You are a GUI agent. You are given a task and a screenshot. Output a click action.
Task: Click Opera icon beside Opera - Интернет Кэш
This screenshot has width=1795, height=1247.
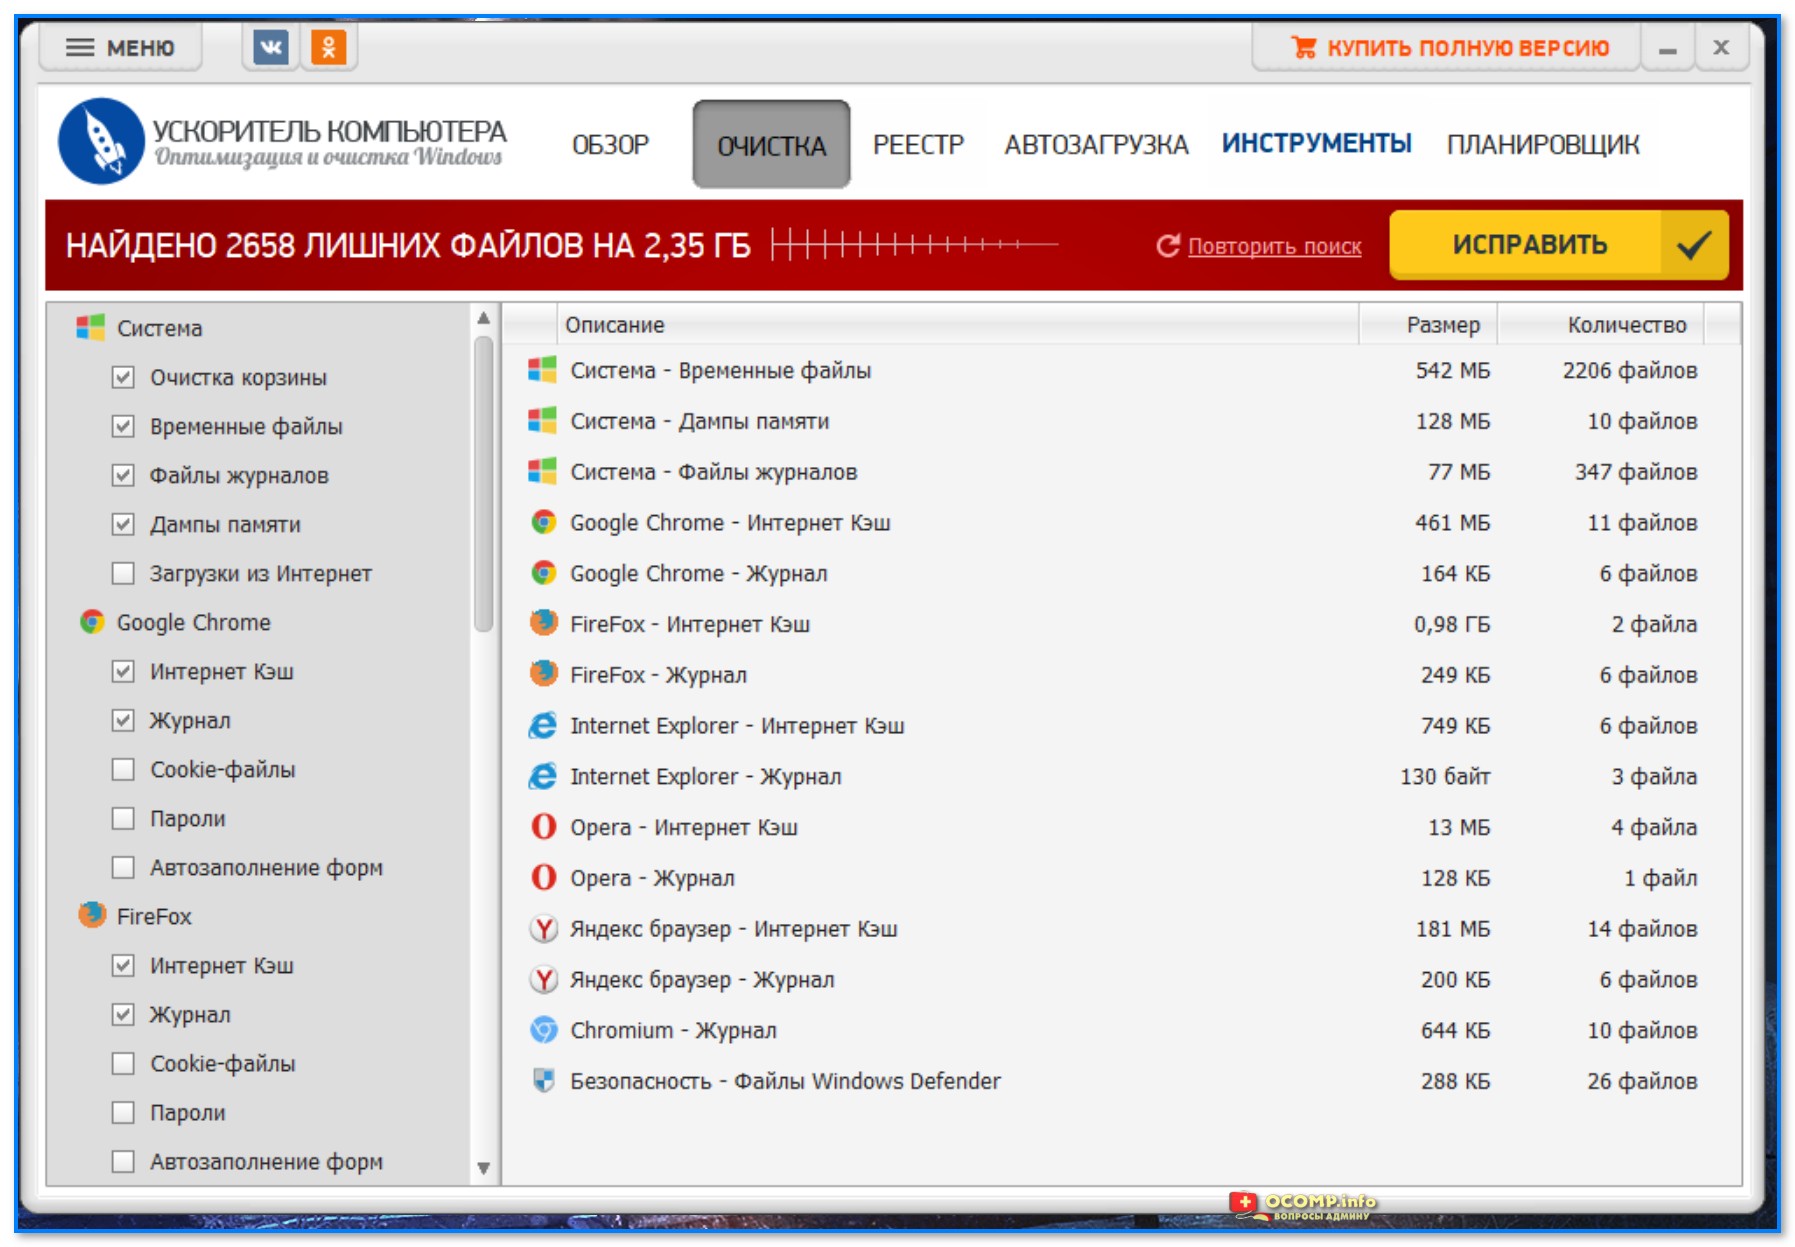(x=543, y=826)
